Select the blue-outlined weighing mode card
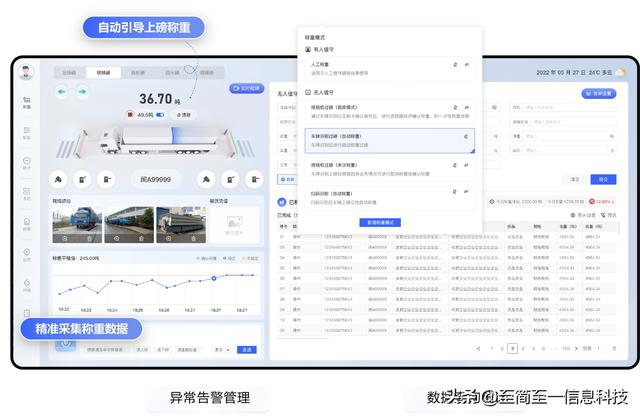 pyautogui.click(x=390, y=141)
